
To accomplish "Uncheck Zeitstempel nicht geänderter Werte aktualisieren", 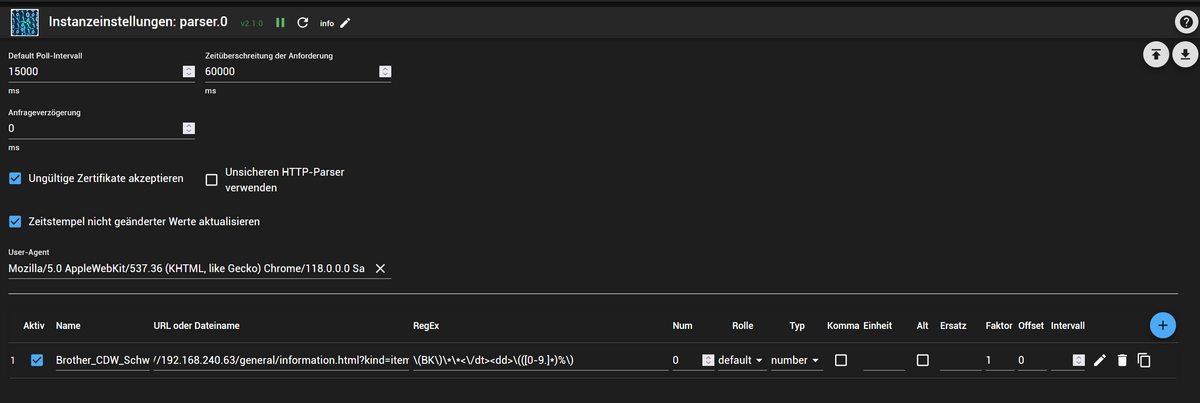I will point(15,222).
